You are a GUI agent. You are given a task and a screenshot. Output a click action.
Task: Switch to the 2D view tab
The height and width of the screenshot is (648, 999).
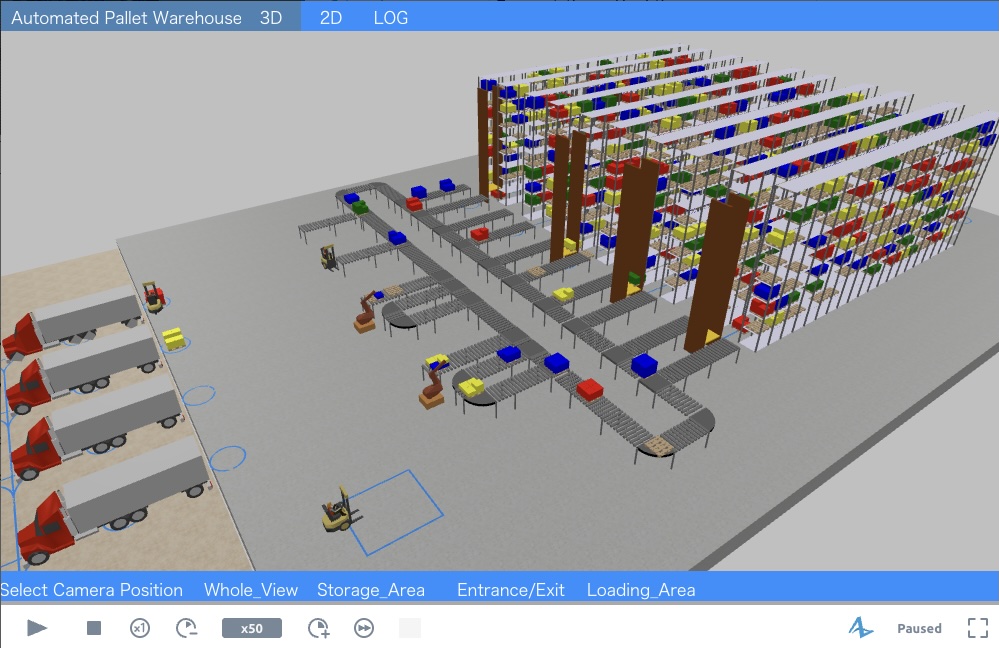[331, 18]
